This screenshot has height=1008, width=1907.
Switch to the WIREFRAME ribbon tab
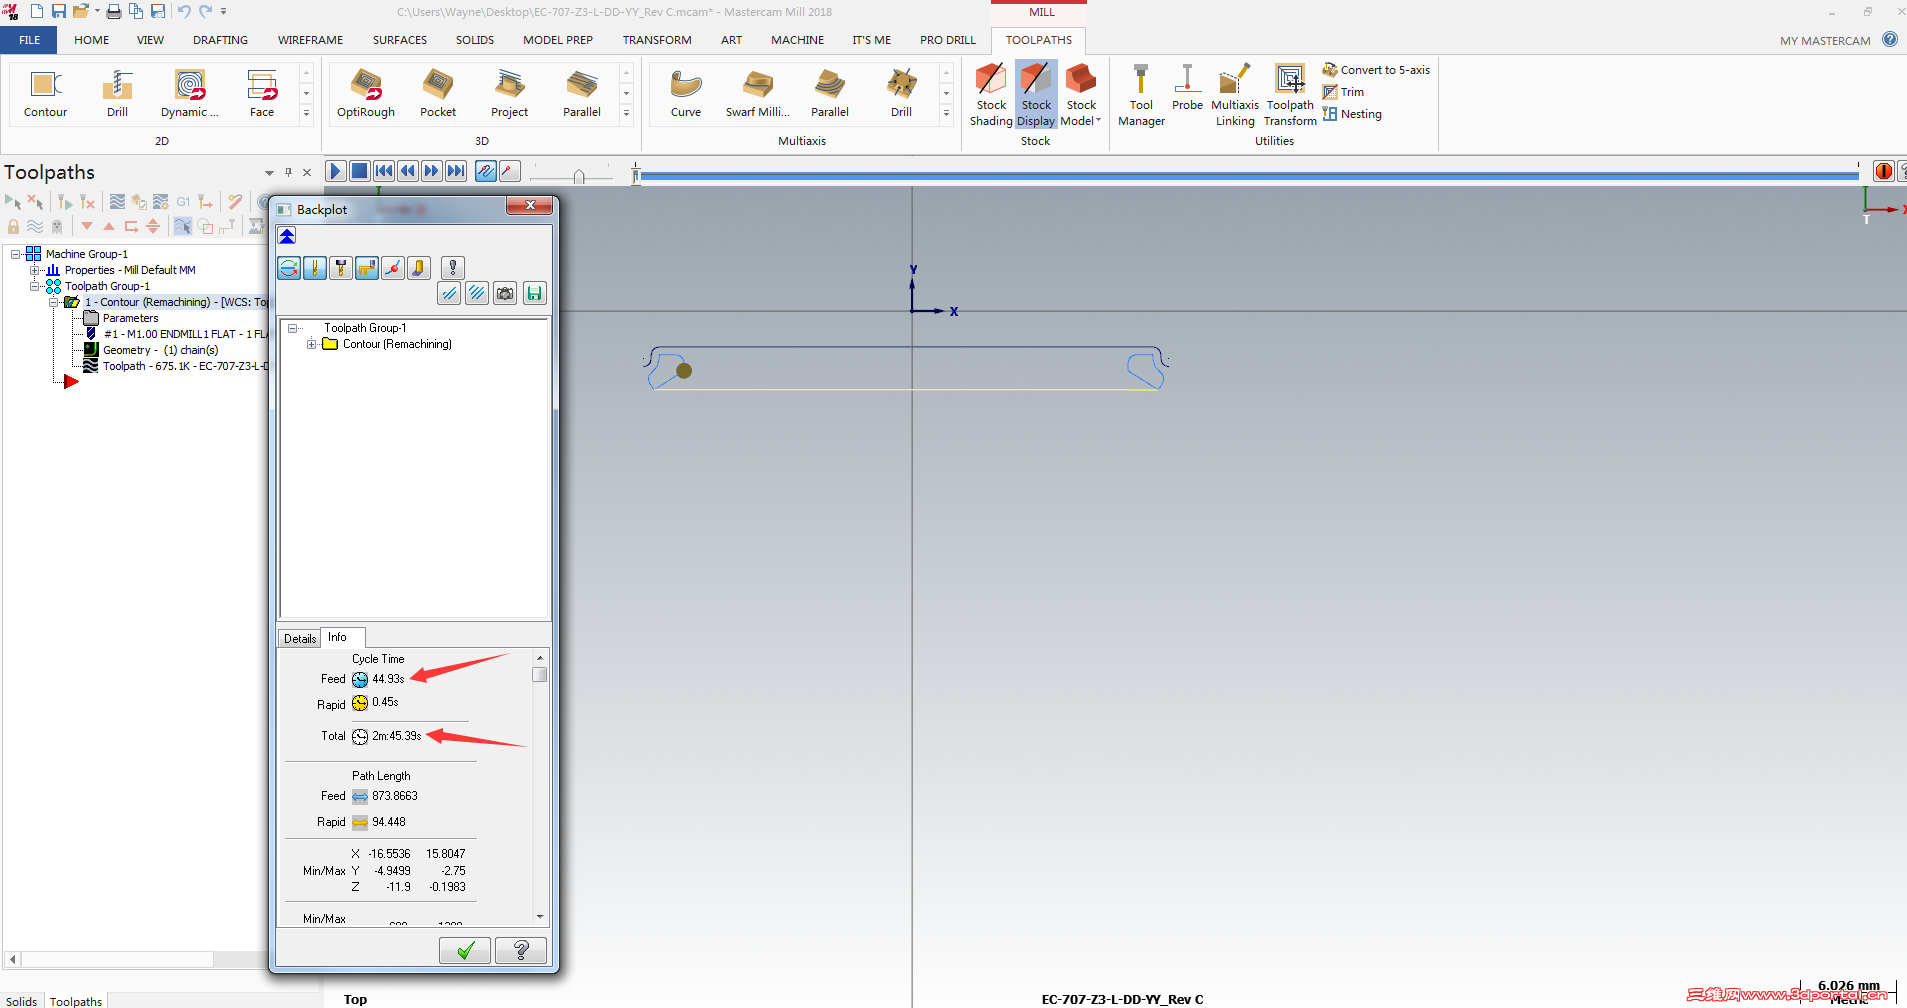pos(310,40)
